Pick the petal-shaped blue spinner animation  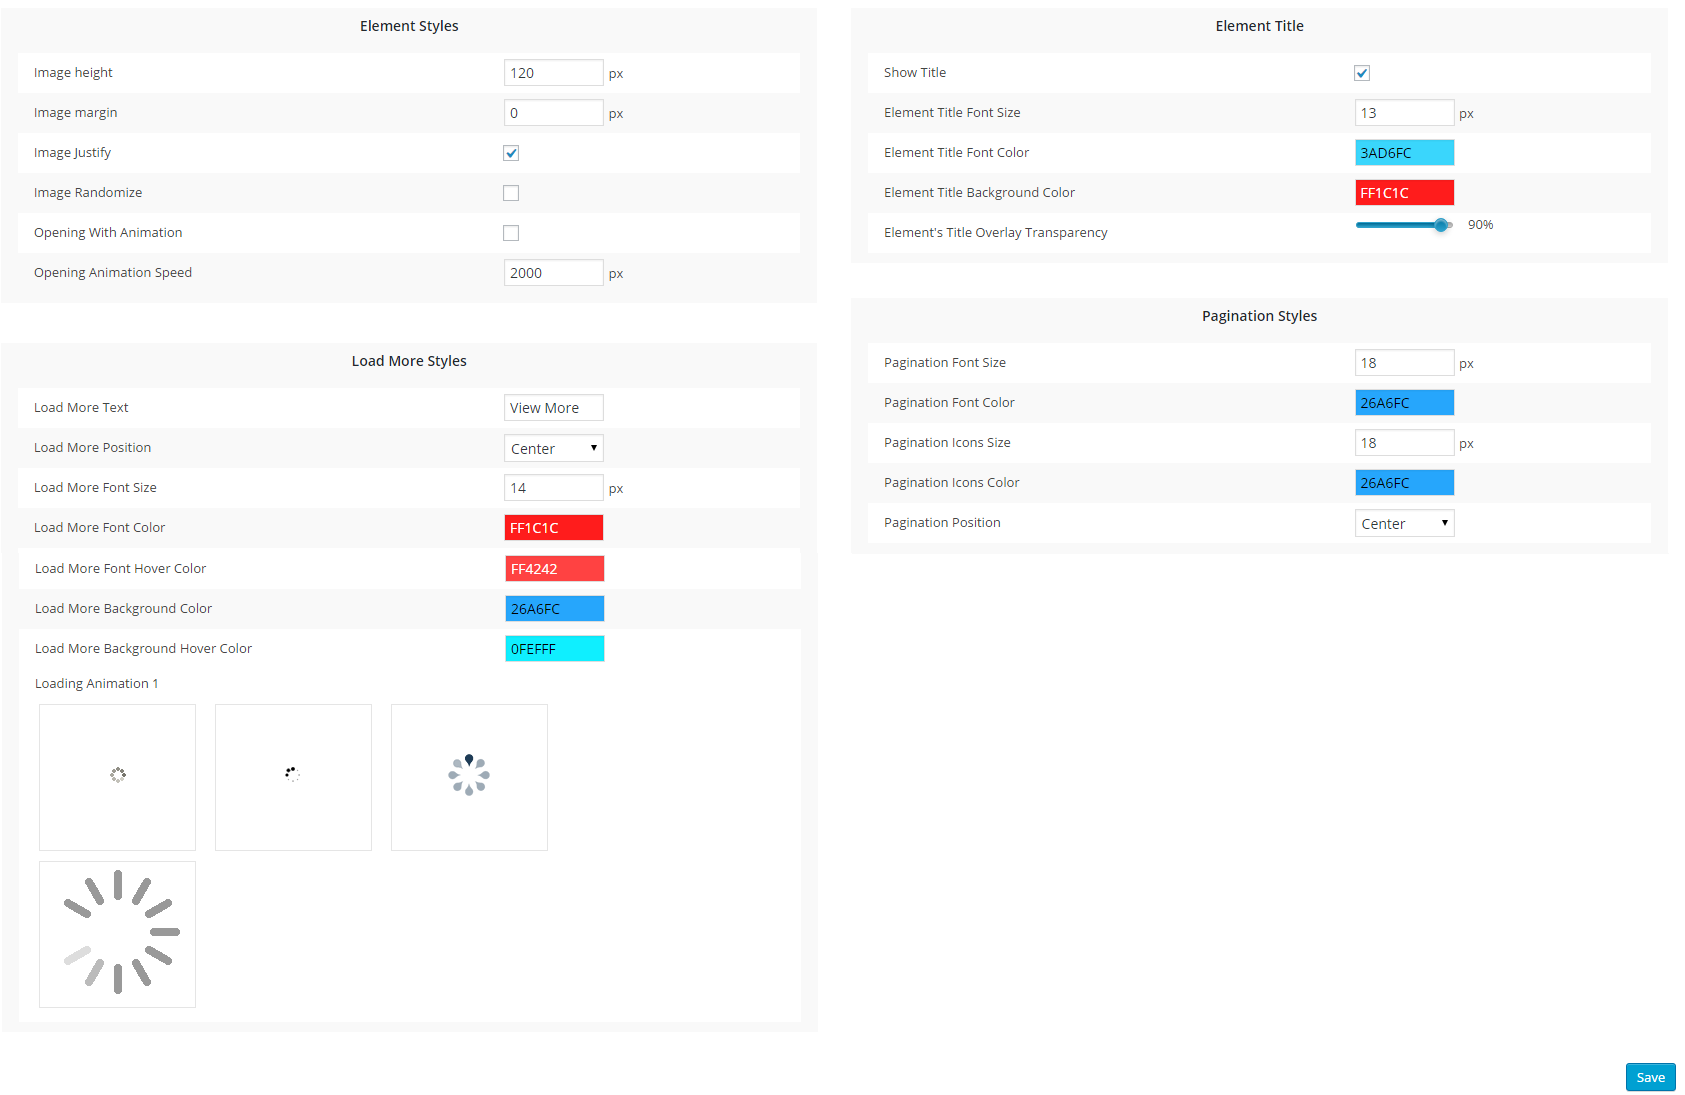(x=469, y=776)
